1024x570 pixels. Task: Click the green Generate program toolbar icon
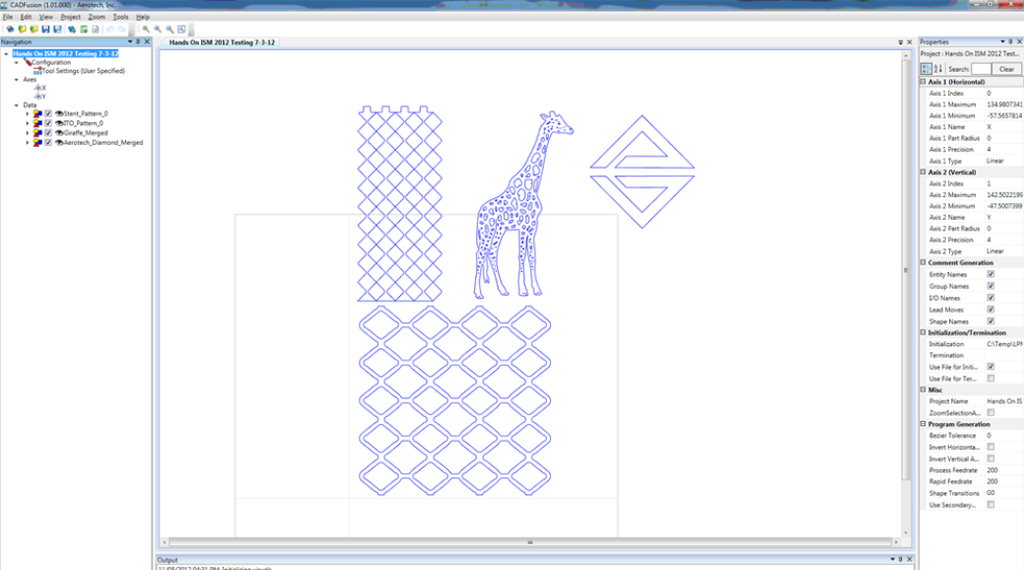click(84, 29)
